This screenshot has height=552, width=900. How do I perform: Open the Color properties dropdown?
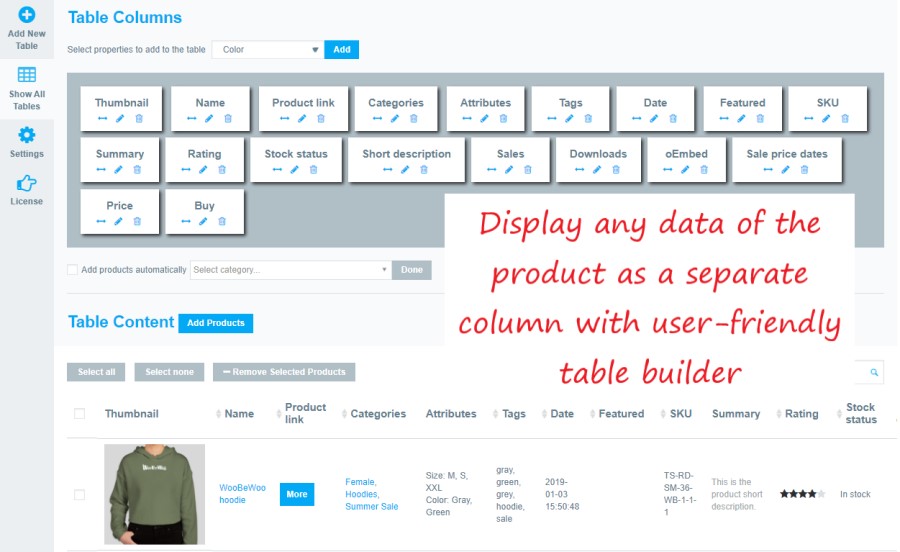click(267, 49)
